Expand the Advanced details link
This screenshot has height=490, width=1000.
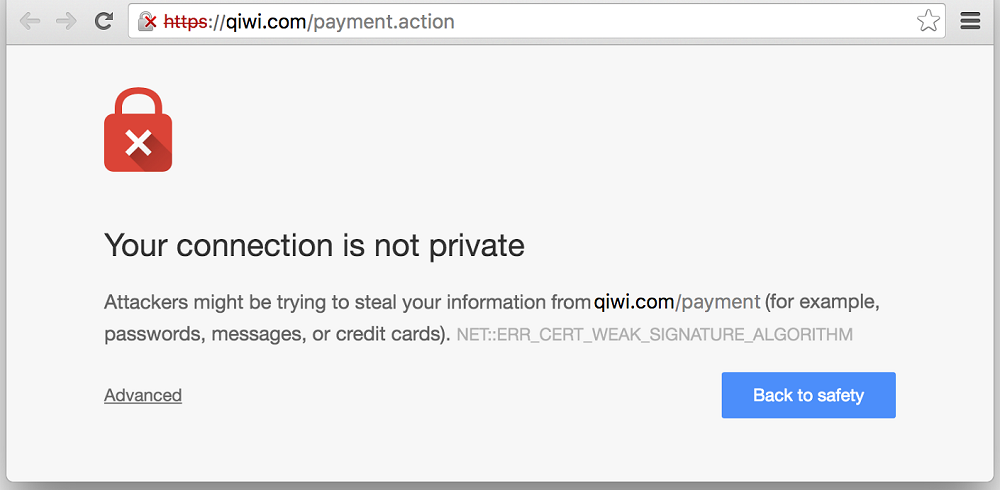(x=143, y=395)
